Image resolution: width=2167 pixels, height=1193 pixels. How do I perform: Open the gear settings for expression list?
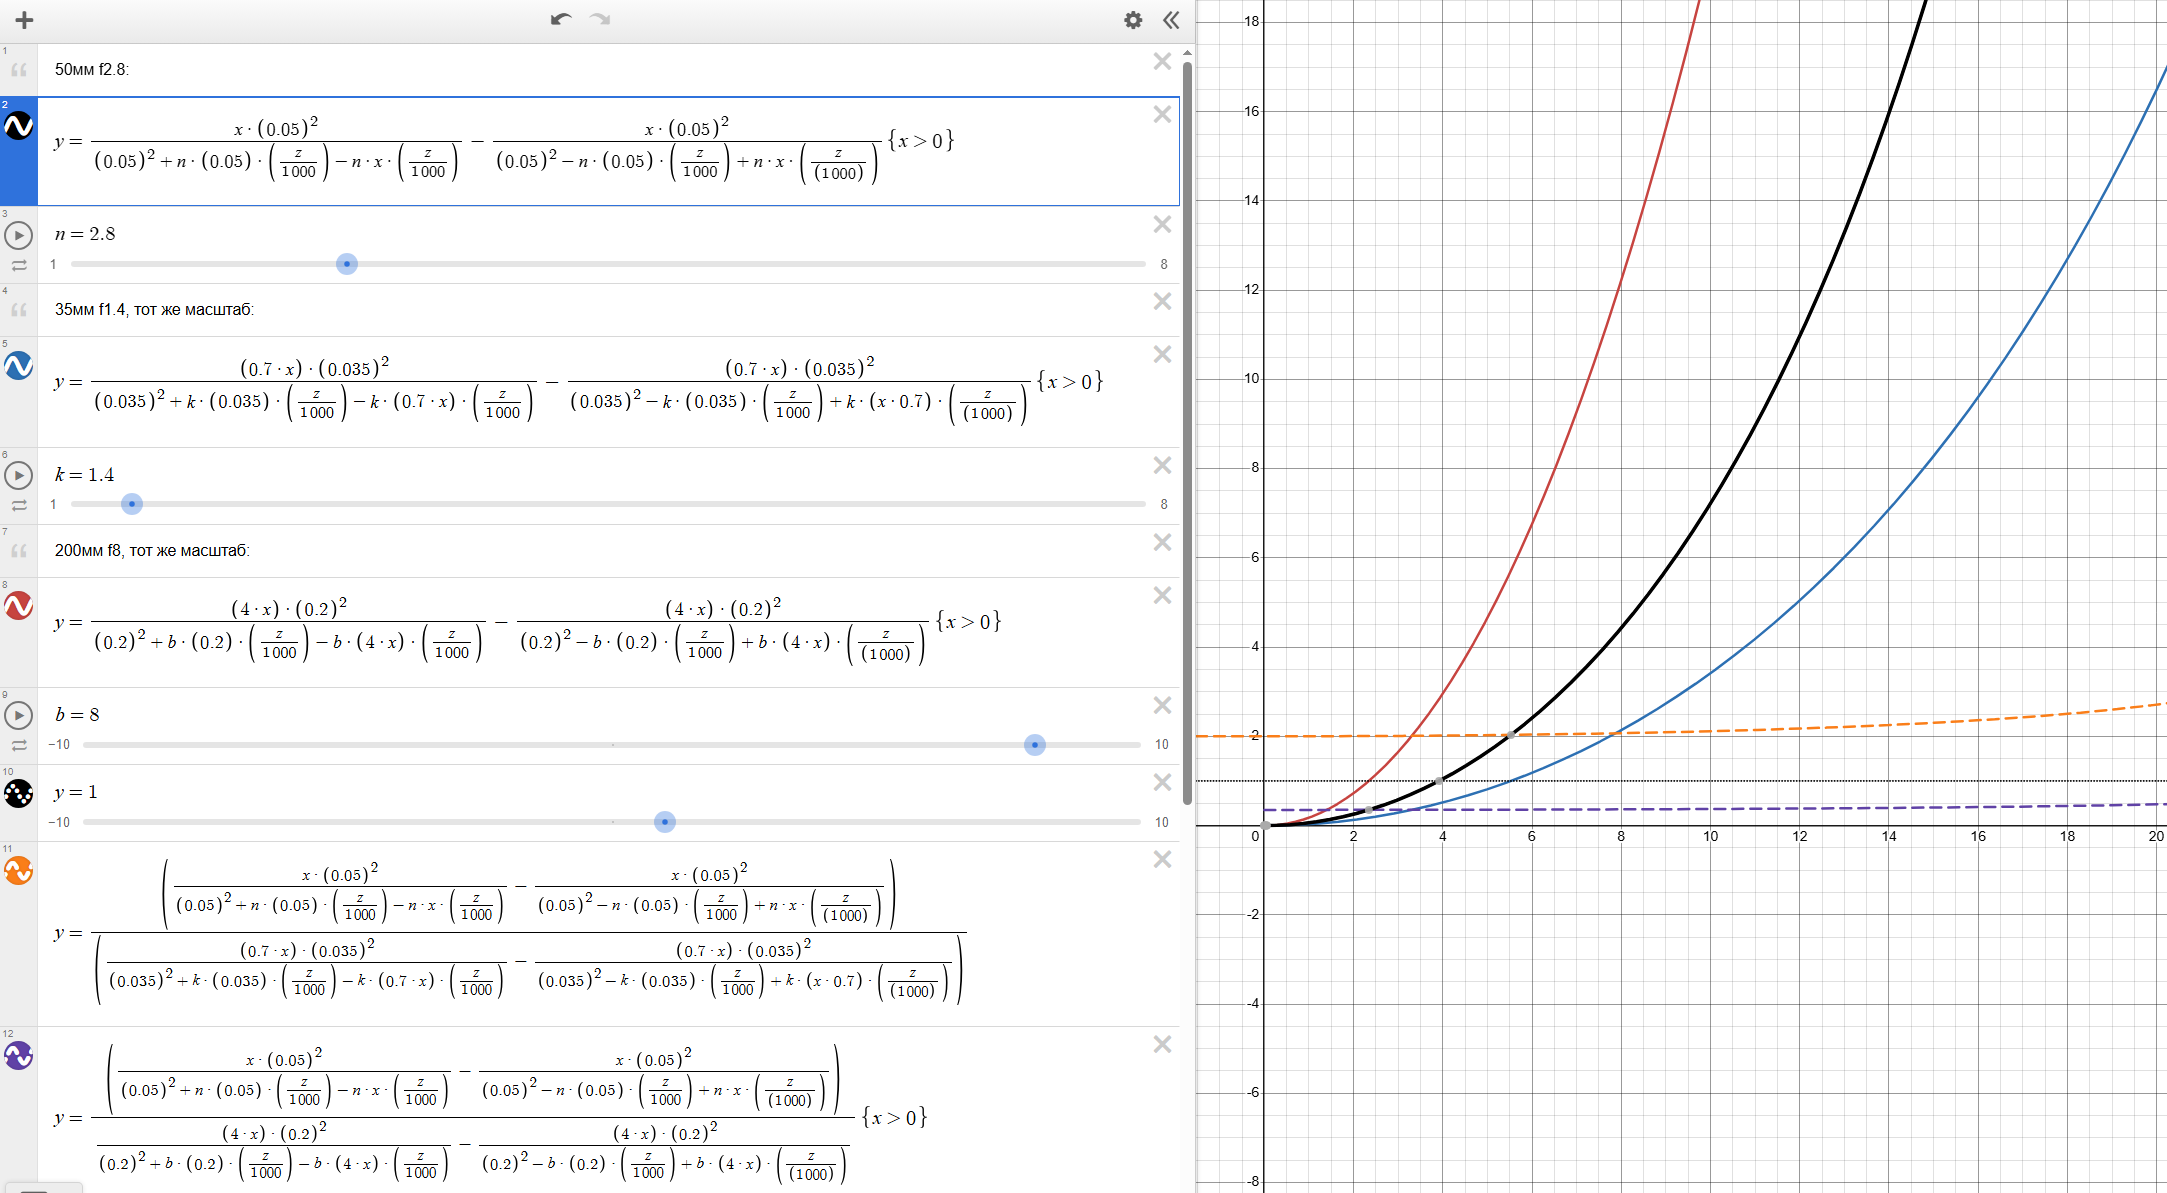click(1132, 20)
